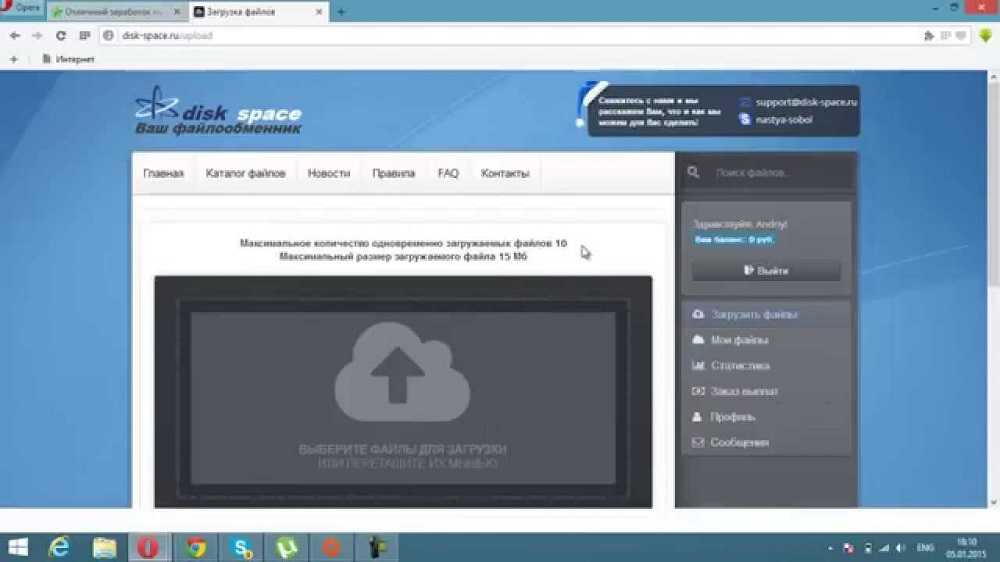This screenshot has width=1000, height=562.
Task: Click the disk space logo
Action: [x=218, y=113]
